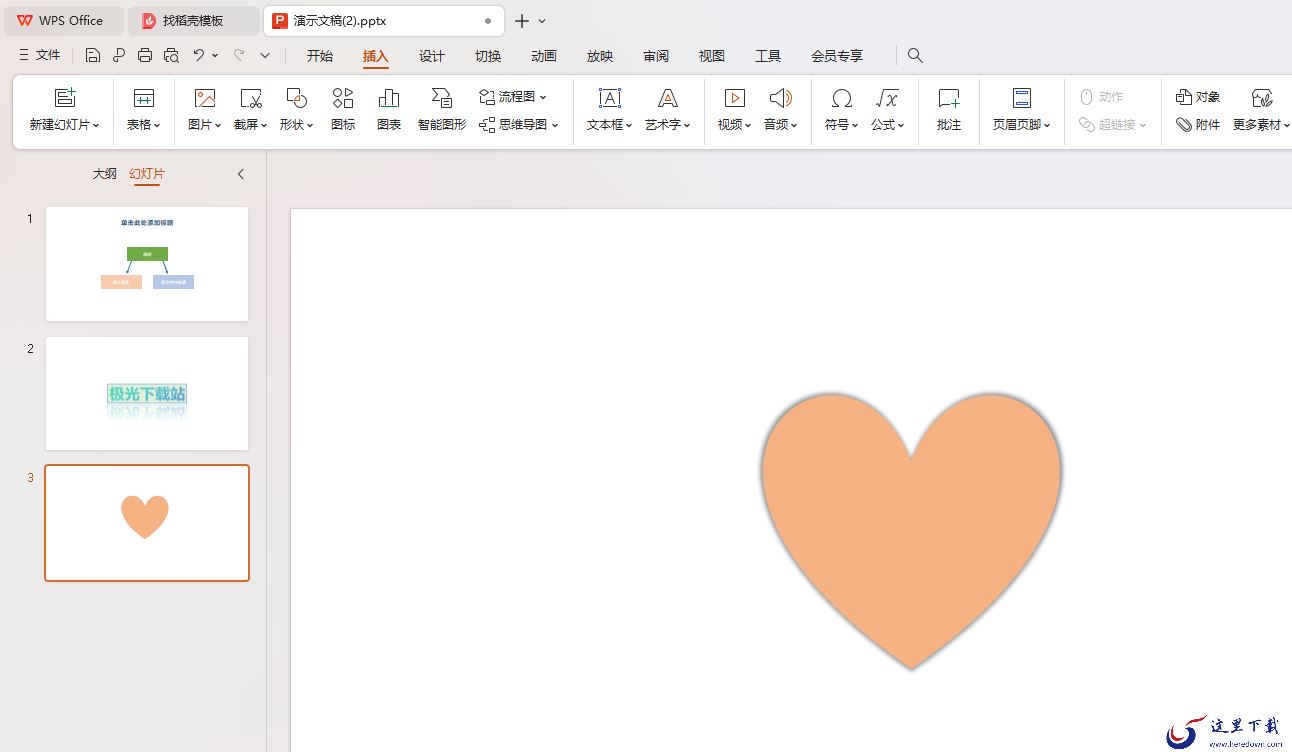Select the active 插入 ribbon tab

376,56
